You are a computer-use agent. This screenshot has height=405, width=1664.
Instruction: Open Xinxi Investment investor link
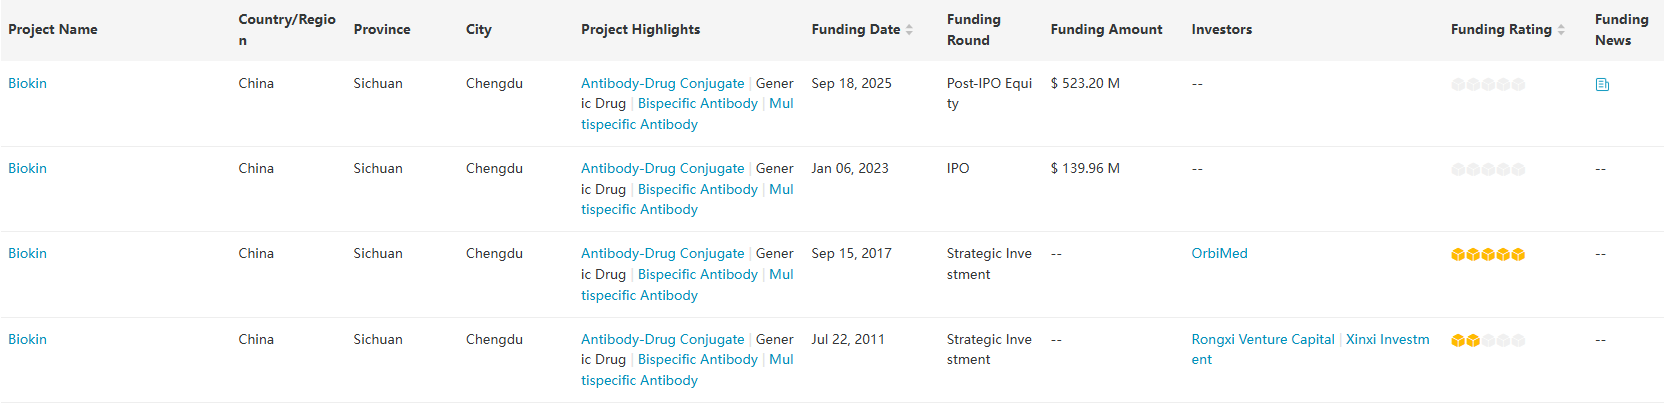pos(1387,339)
